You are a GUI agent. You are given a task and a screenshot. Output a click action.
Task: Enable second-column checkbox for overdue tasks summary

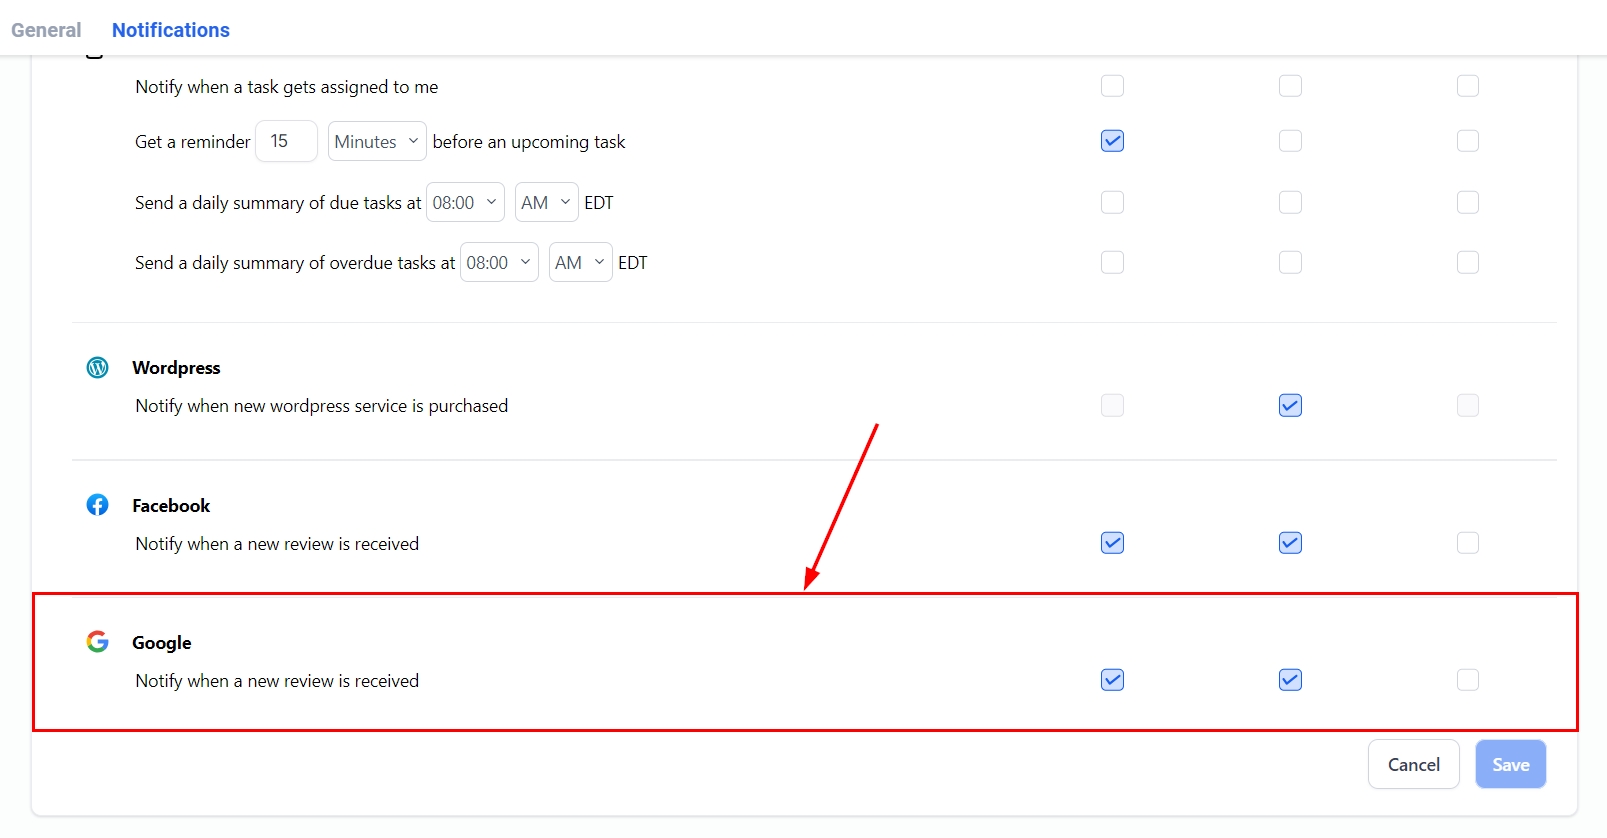[1290, 262]
